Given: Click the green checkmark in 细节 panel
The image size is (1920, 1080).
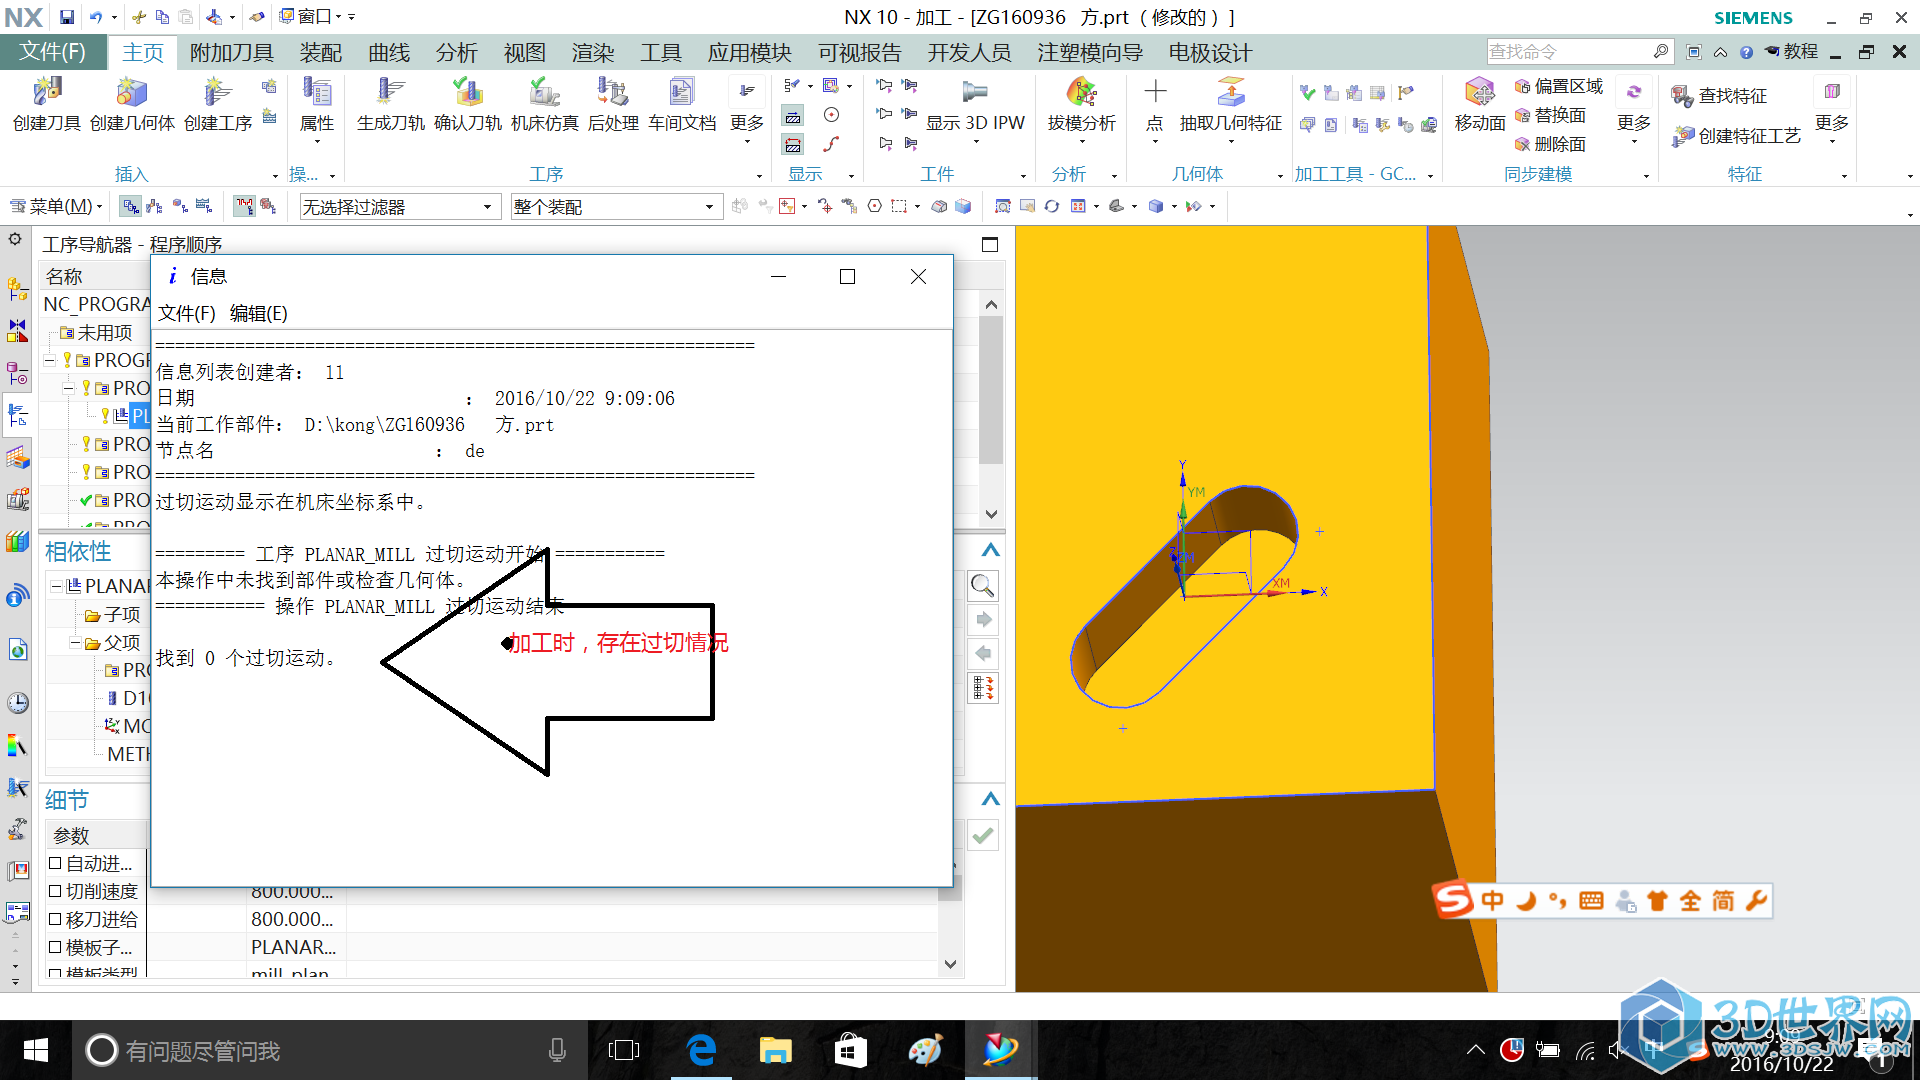Looking at the screenshot, I should click(x=983, y=835).
